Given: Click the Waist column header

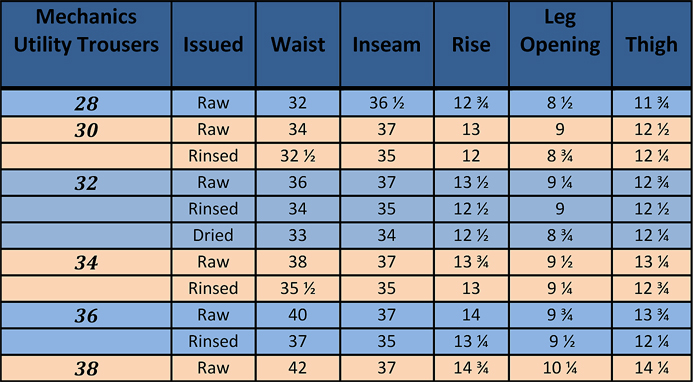Looking at the screenshot, I should (298, 44).
